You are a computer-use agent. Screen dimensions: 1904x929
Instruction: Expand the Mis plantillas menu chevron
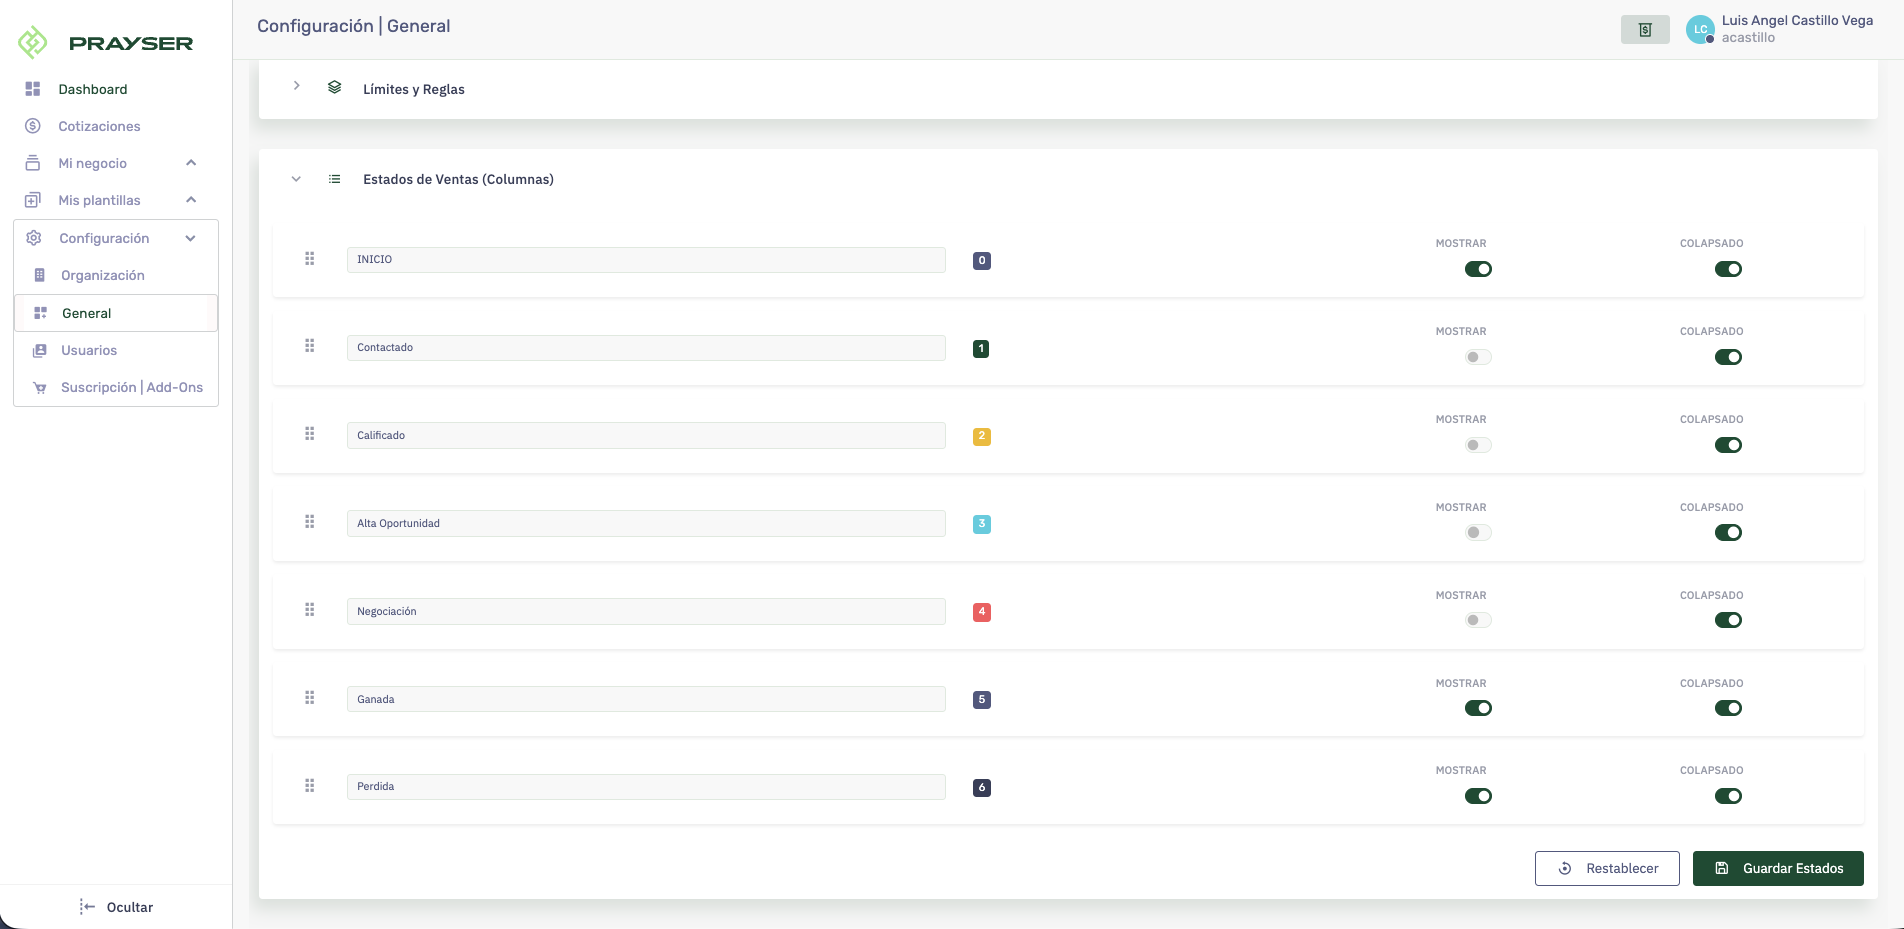191,200
